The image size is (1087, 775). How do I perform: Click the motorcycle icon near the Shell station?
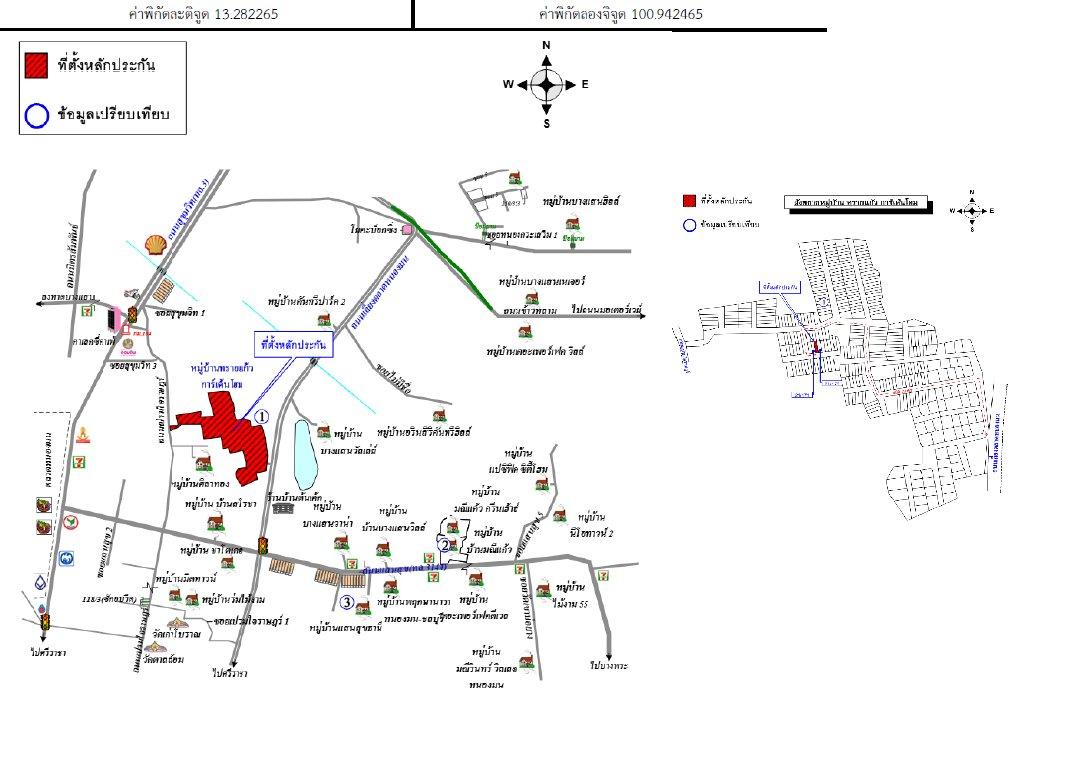click(x=132, y=295)
